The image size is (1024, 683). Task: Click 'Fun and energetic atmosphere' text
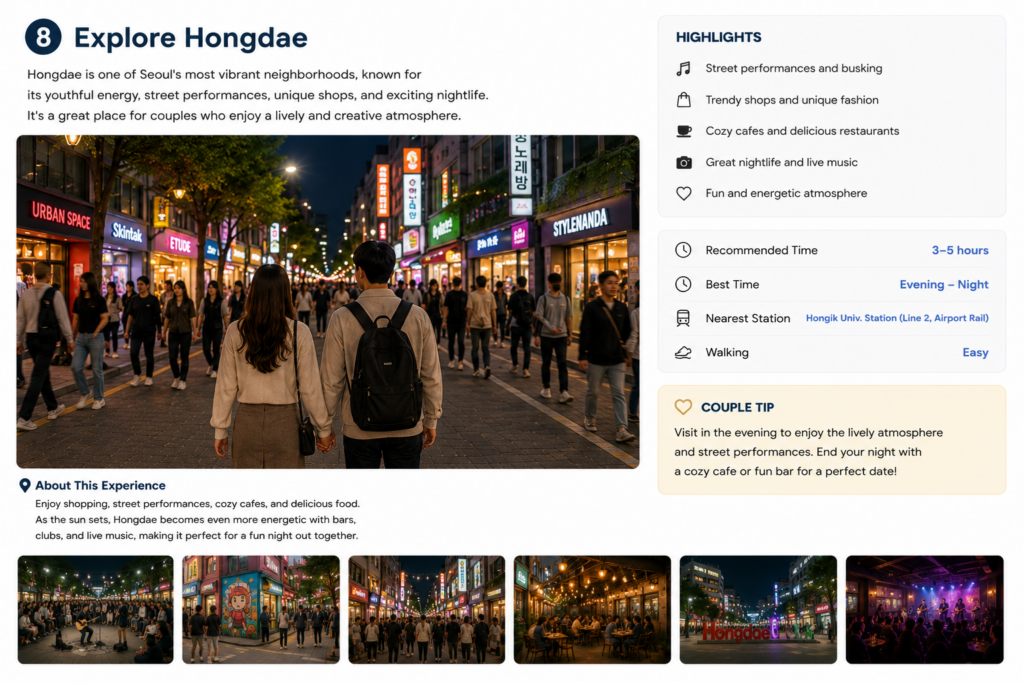786,193
